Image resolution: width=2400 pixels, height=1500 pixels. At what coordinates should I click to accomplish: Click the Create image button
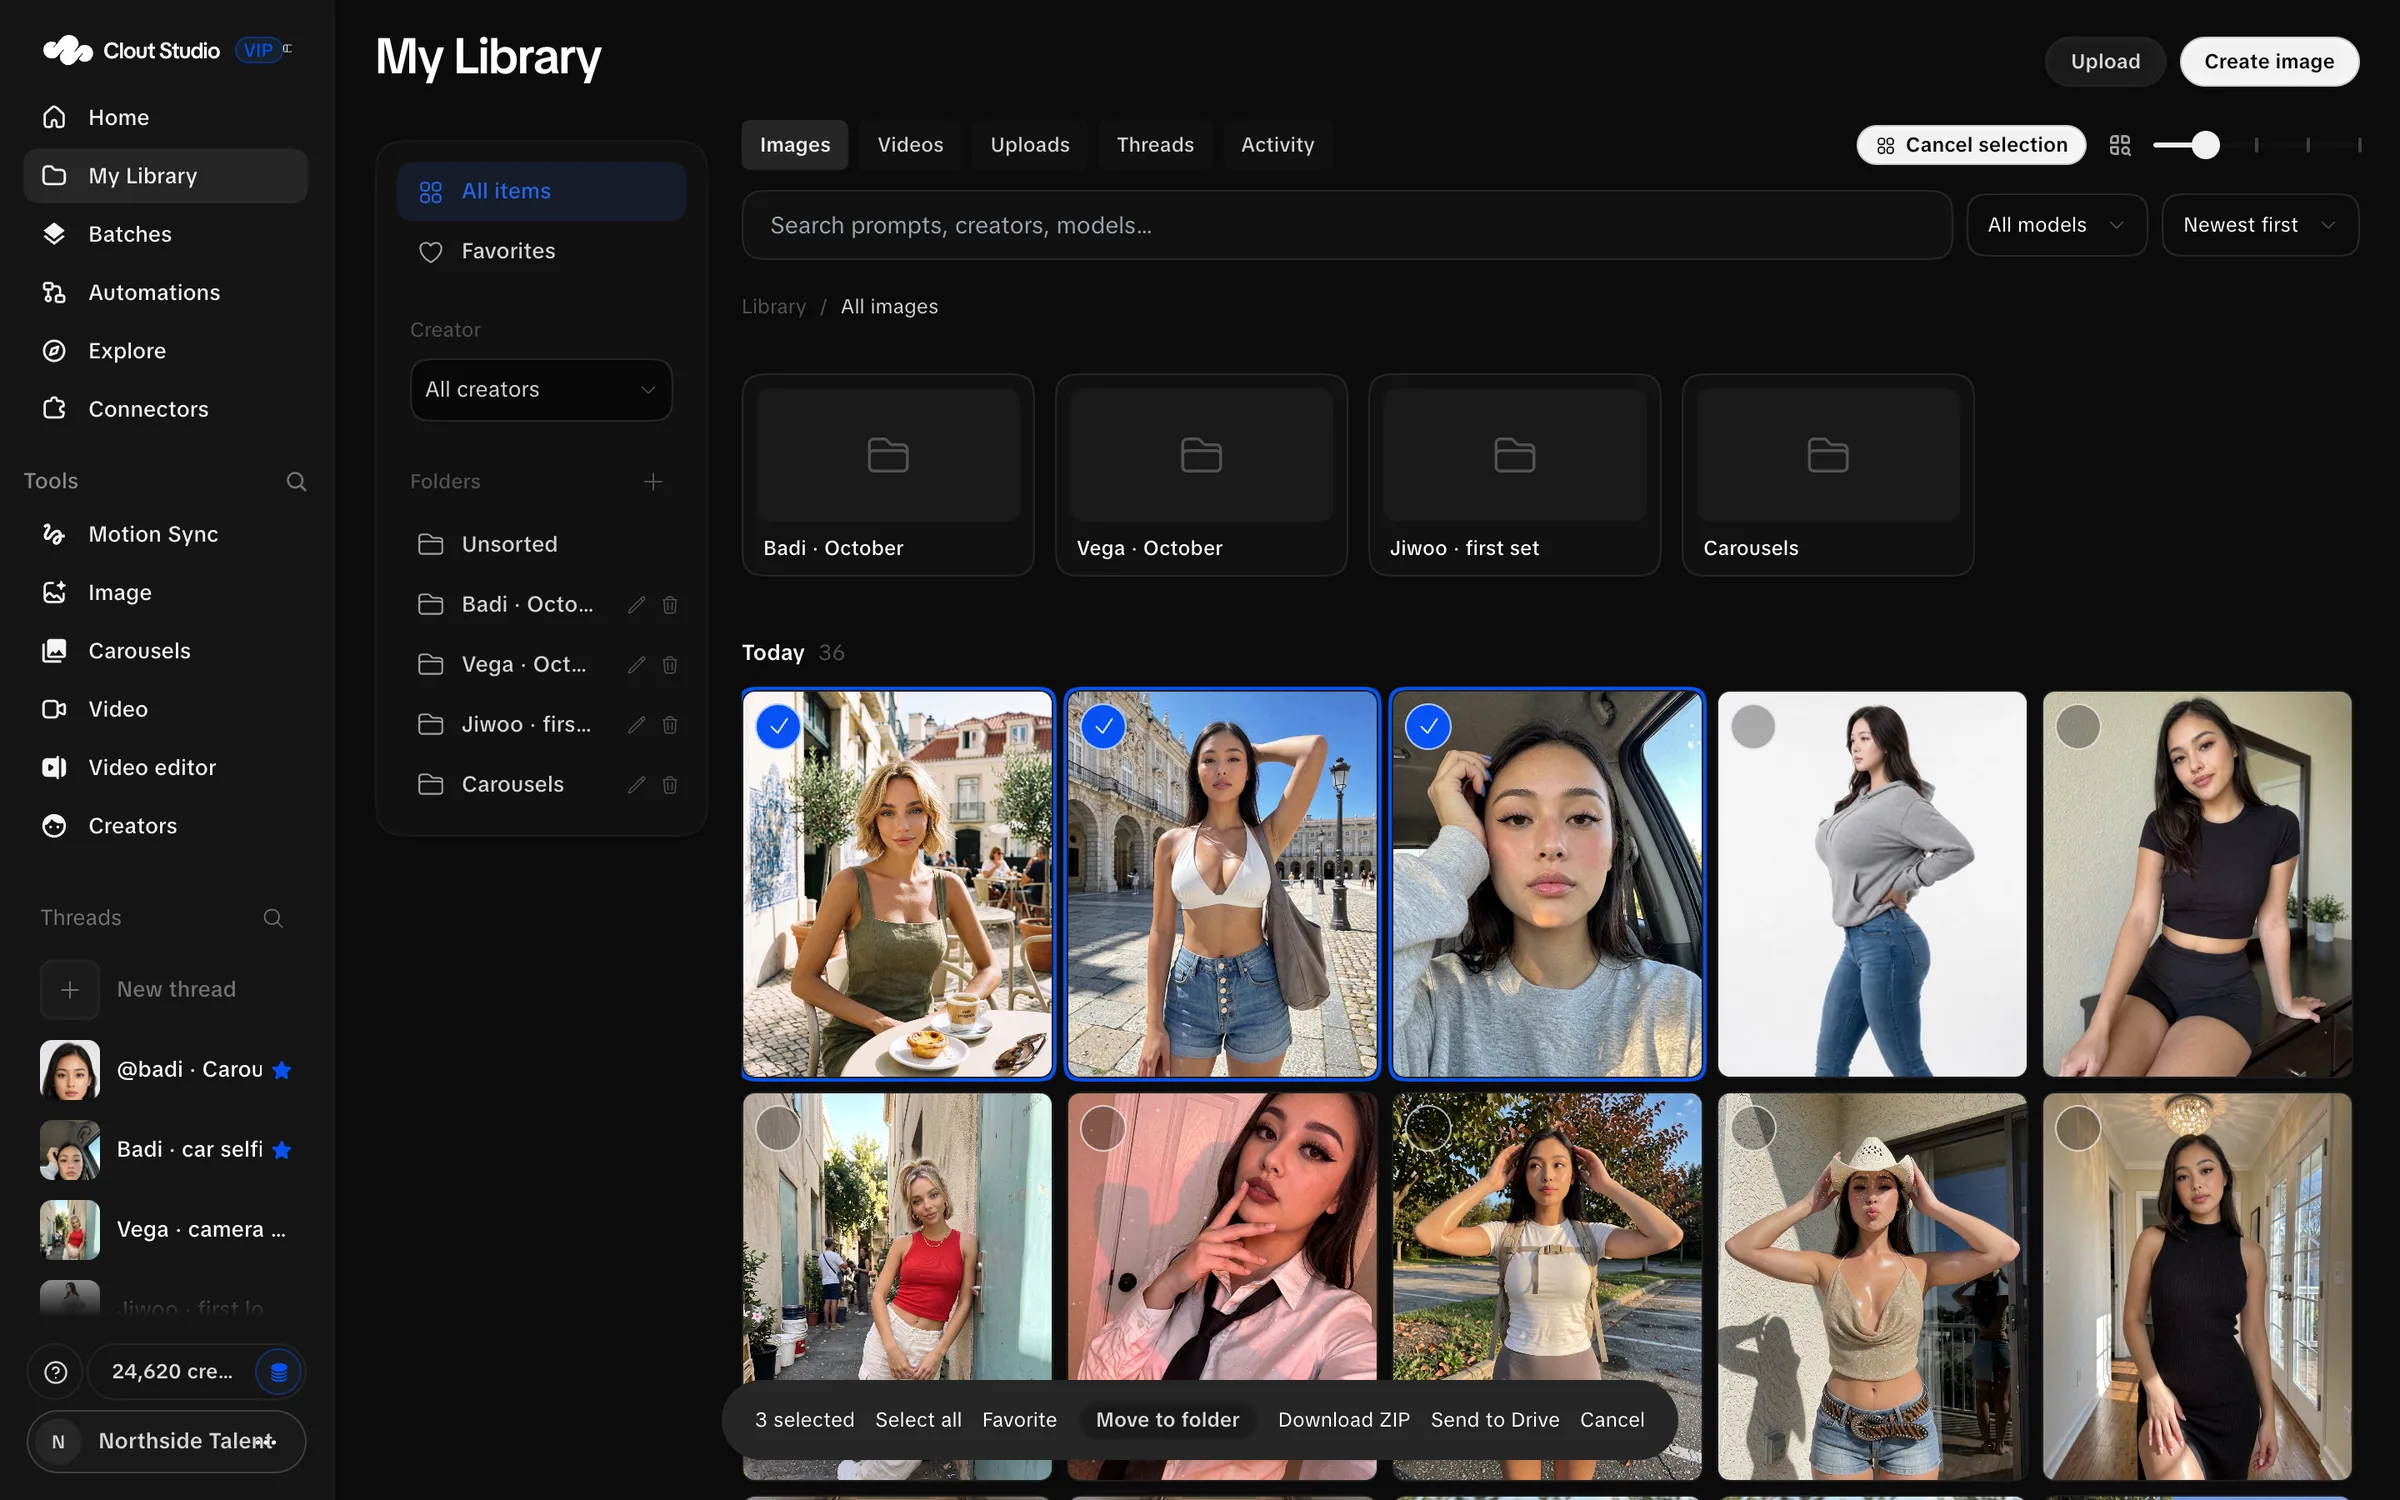(2269, 62)
